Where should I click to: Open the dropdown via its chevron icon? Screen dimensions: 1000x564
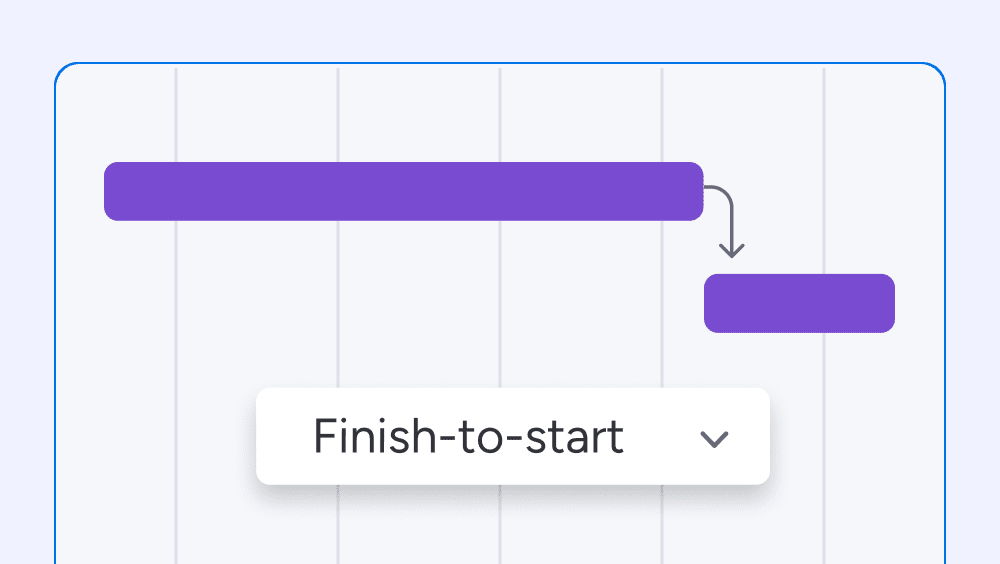click(x=714, y=439)
